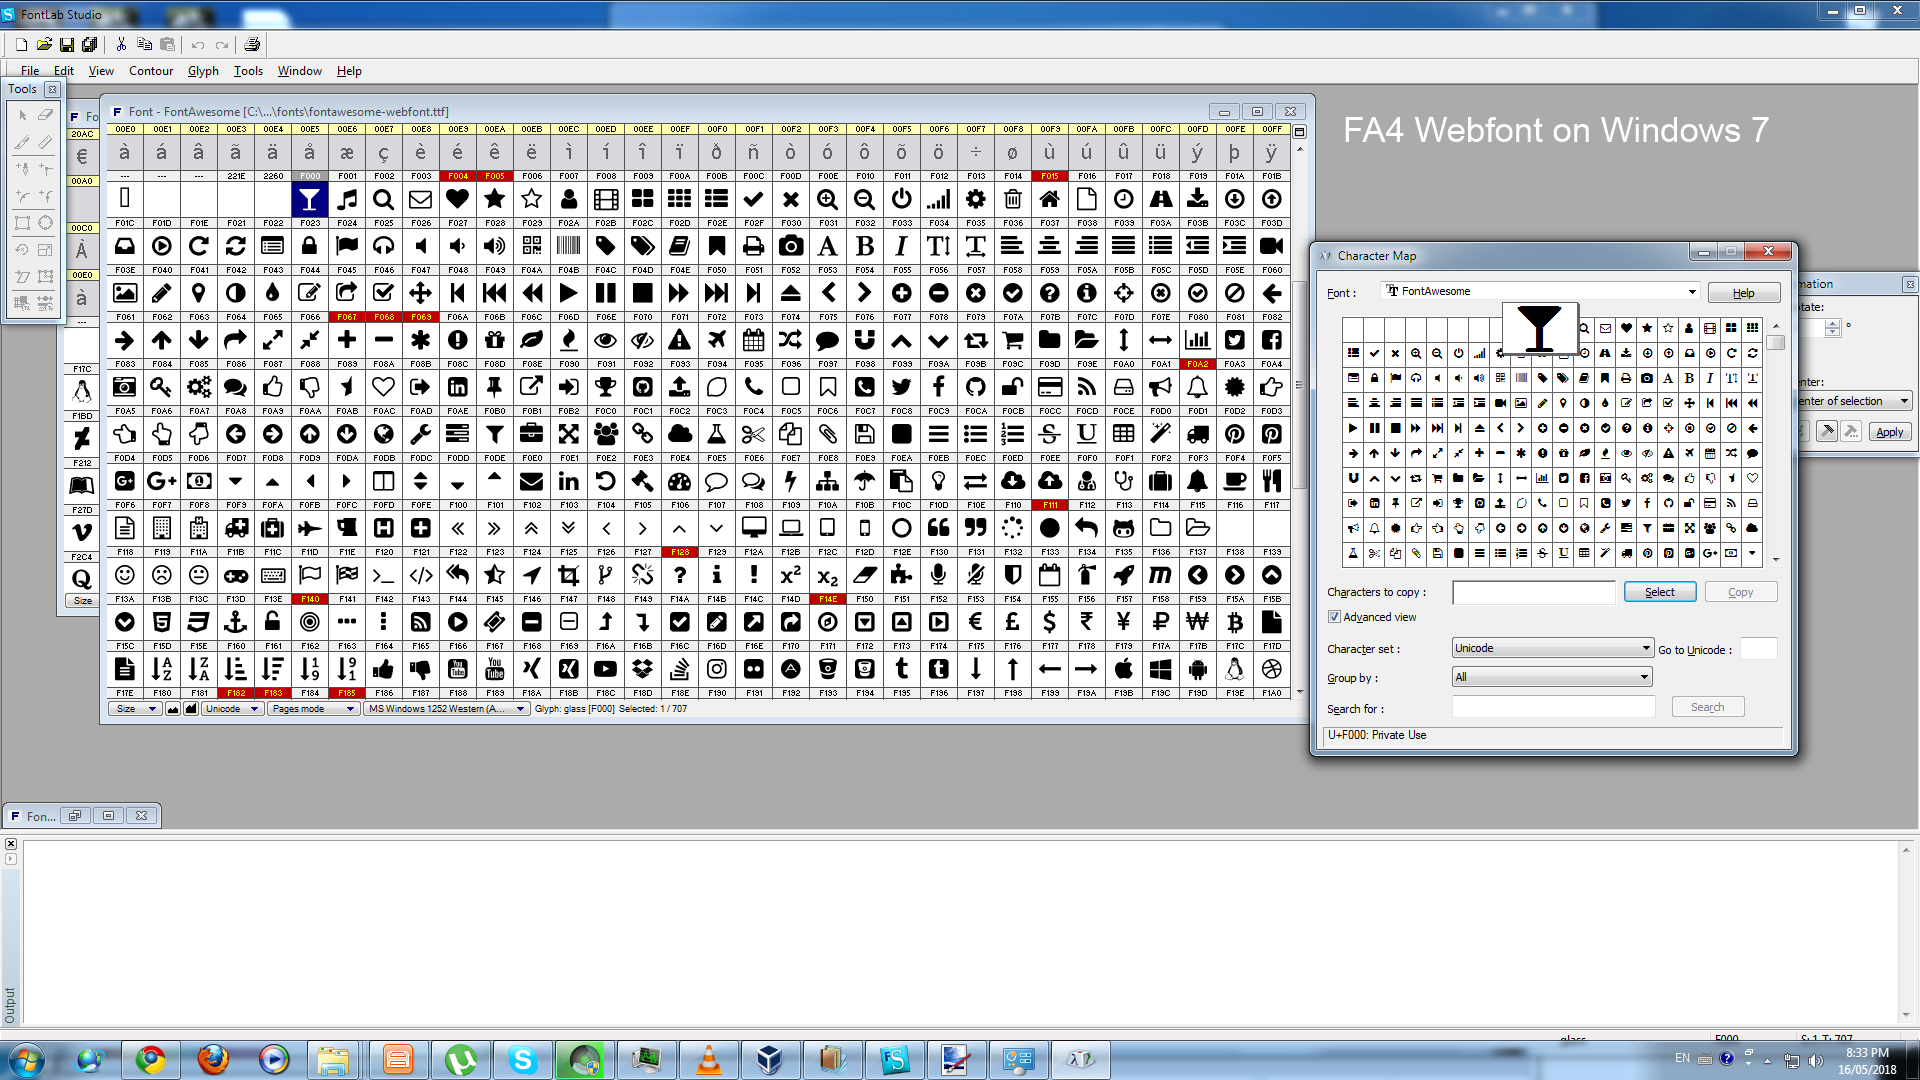Open the Font dropdown in Character Map
Viewport: 1920px width, 1080px height.
pos(1692,292)
